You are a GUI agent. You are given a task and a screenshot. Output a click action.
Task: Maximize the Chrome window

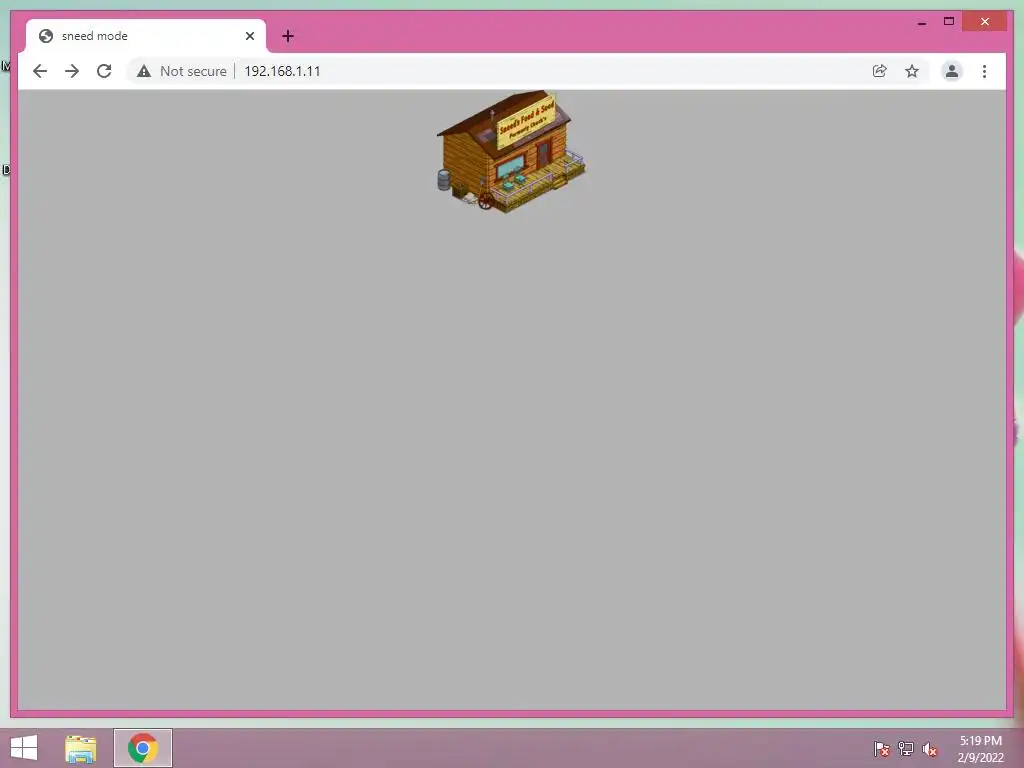(949, 22)
